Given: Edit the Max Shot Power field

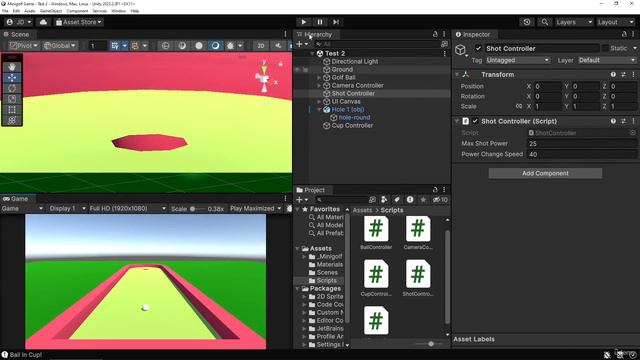Looking at the screenshot, I should click(582, 144).
